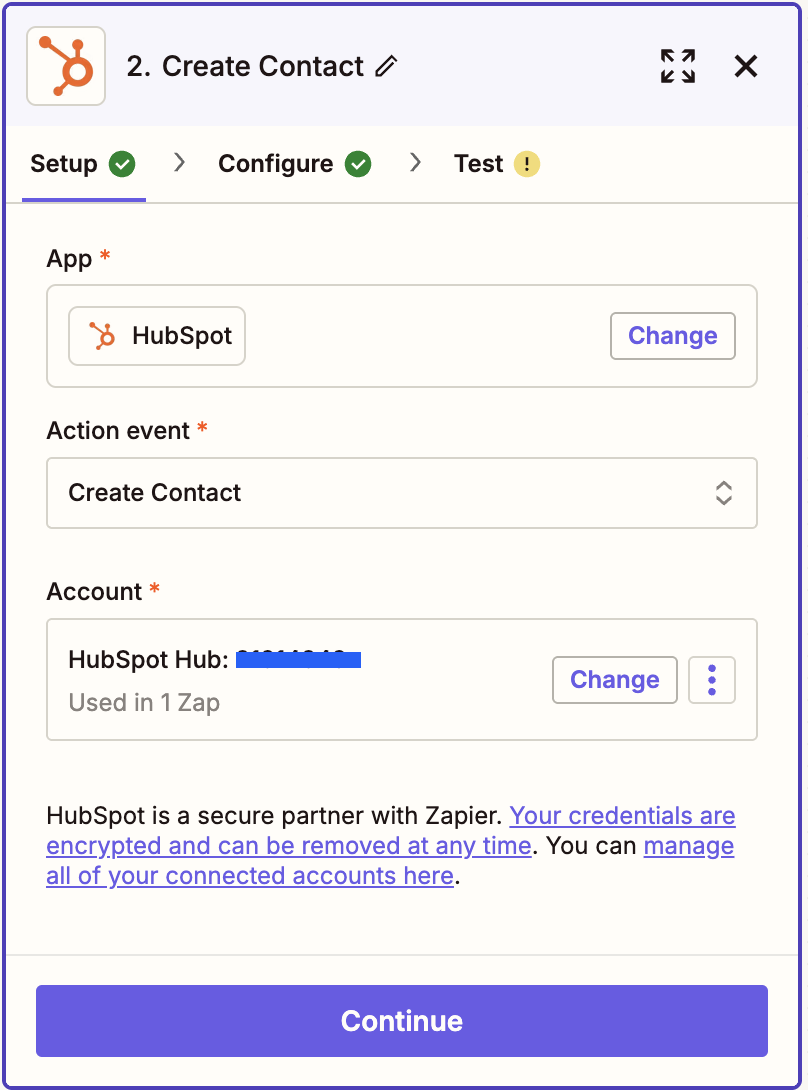
Task: Close the Create Contact panel
Action: click(746, 67)
